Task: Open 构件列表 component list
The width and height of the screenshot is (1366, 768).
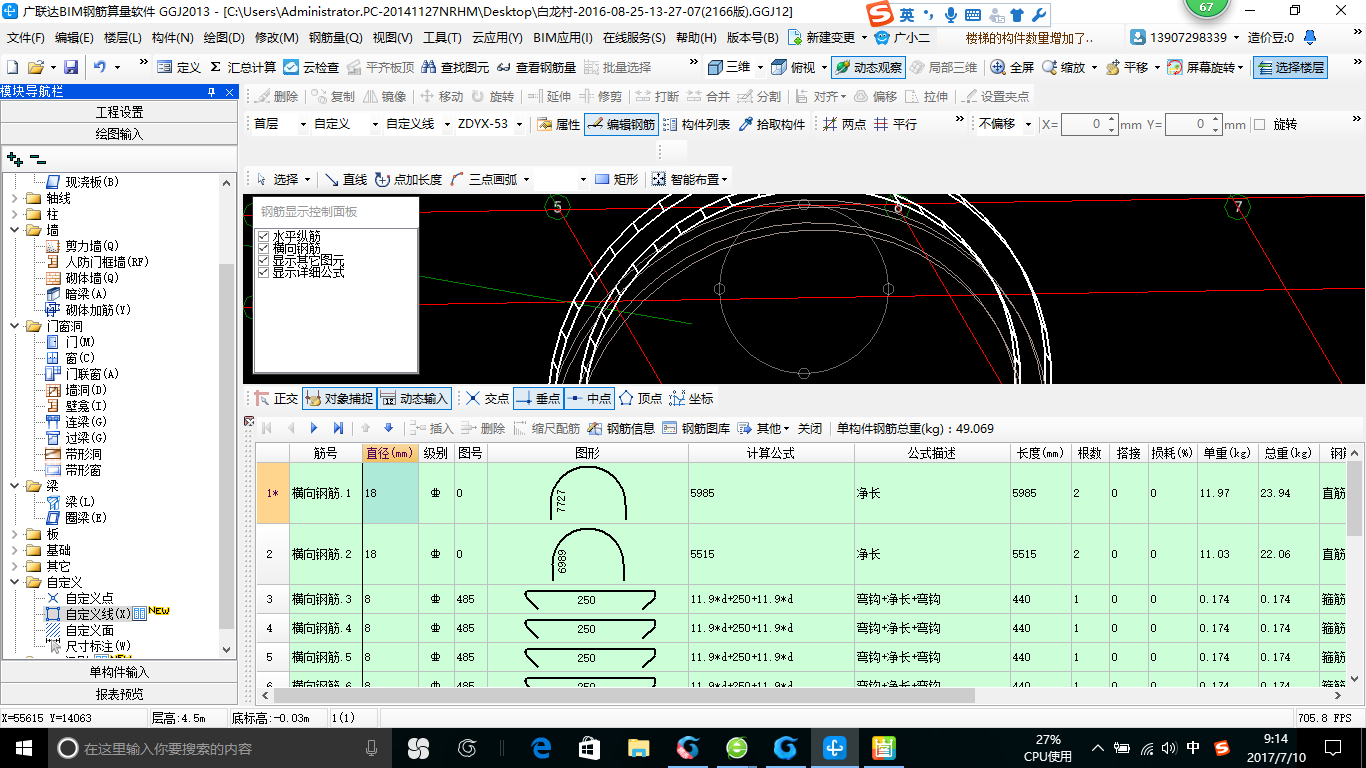Action: (x=696, y=125)
